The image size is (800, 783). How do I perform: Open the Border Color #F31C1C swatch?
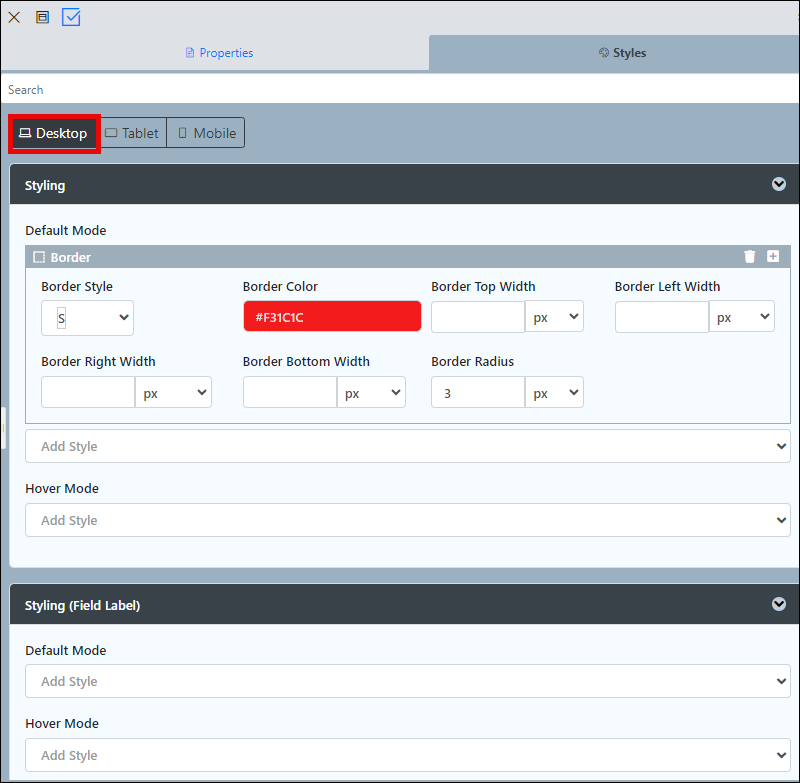coord(332,316)
